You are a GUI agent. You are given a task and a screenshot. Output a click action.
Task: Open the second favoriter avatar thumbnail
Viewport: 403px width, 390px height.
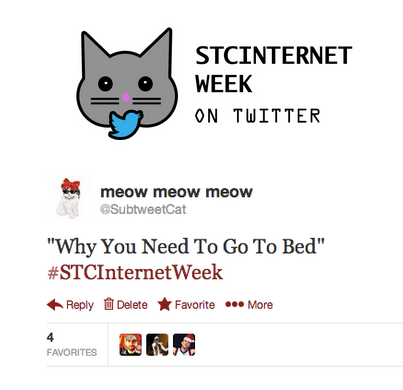click(x=157, y=345)
